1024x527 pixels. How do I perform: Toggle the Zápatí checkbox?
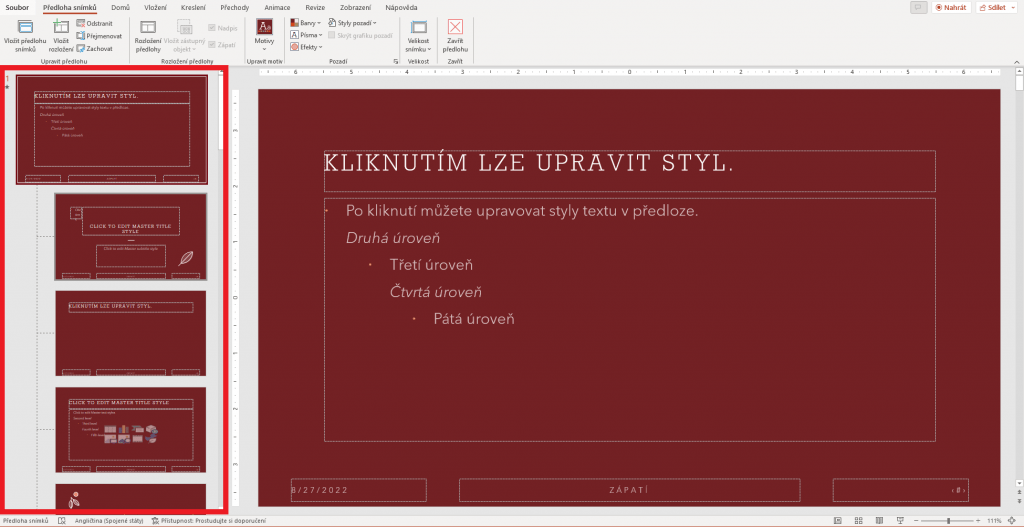pyautogui.click(x=212, y=44)
